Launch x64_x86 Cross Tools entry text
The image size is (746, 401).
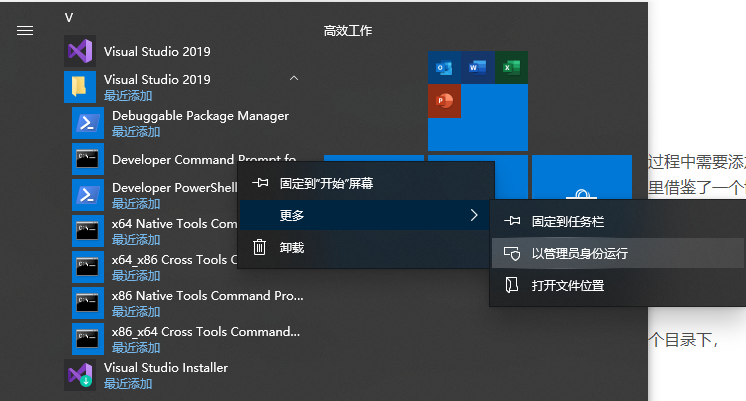click(x=175, y=260)
